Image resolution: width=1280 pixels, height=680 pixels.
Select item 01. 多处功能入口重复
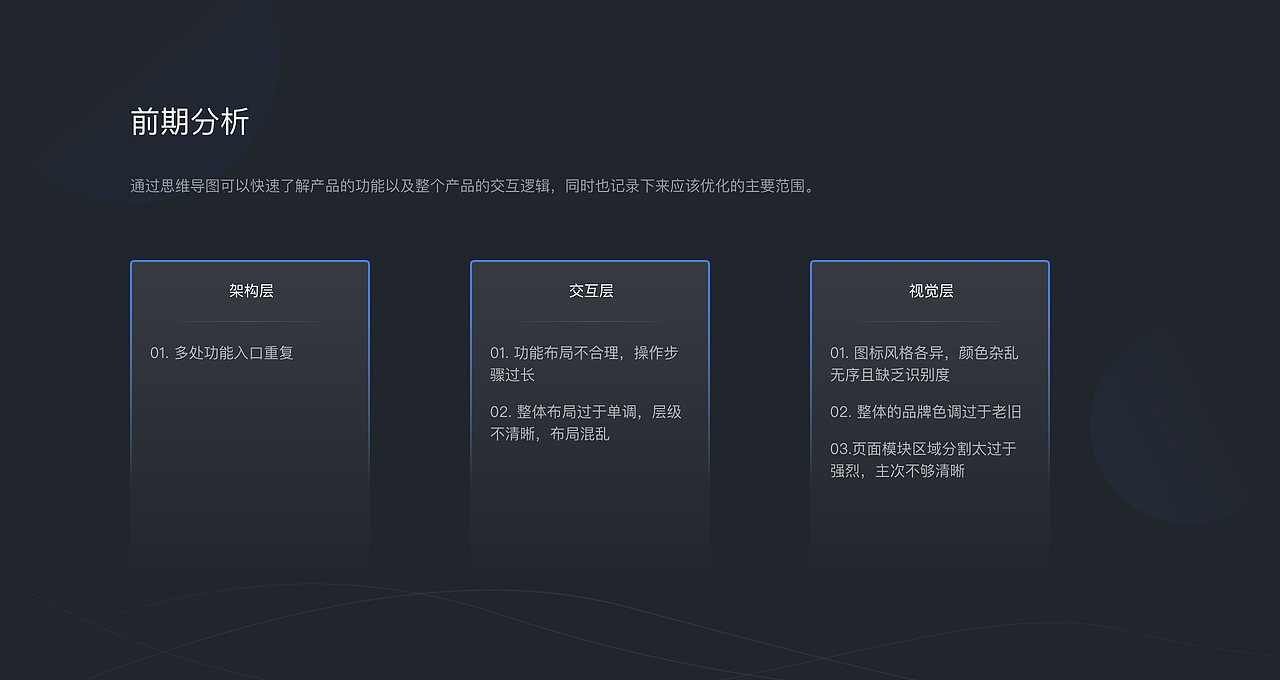[222, 353]
